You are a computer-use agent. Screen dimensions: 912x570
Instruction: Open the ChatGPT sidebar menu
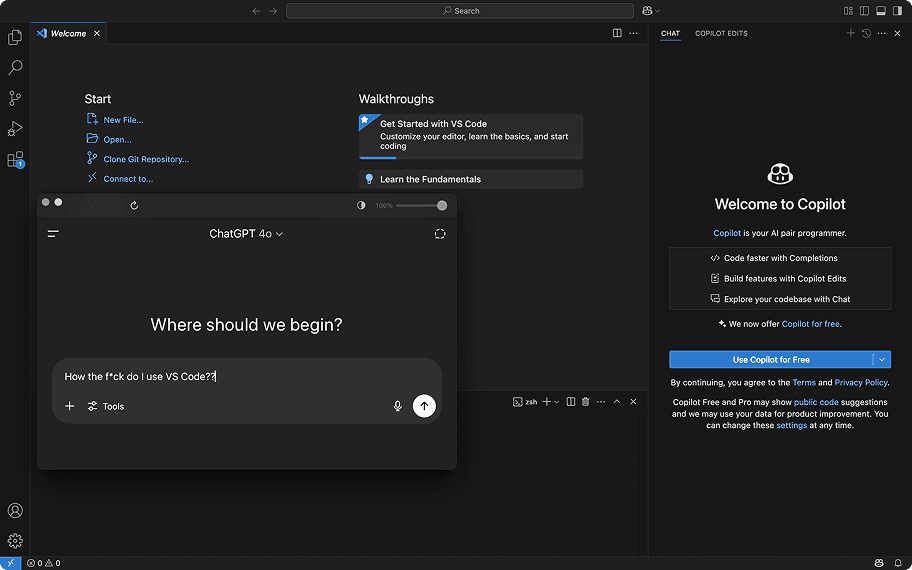(x=53, y=234)
